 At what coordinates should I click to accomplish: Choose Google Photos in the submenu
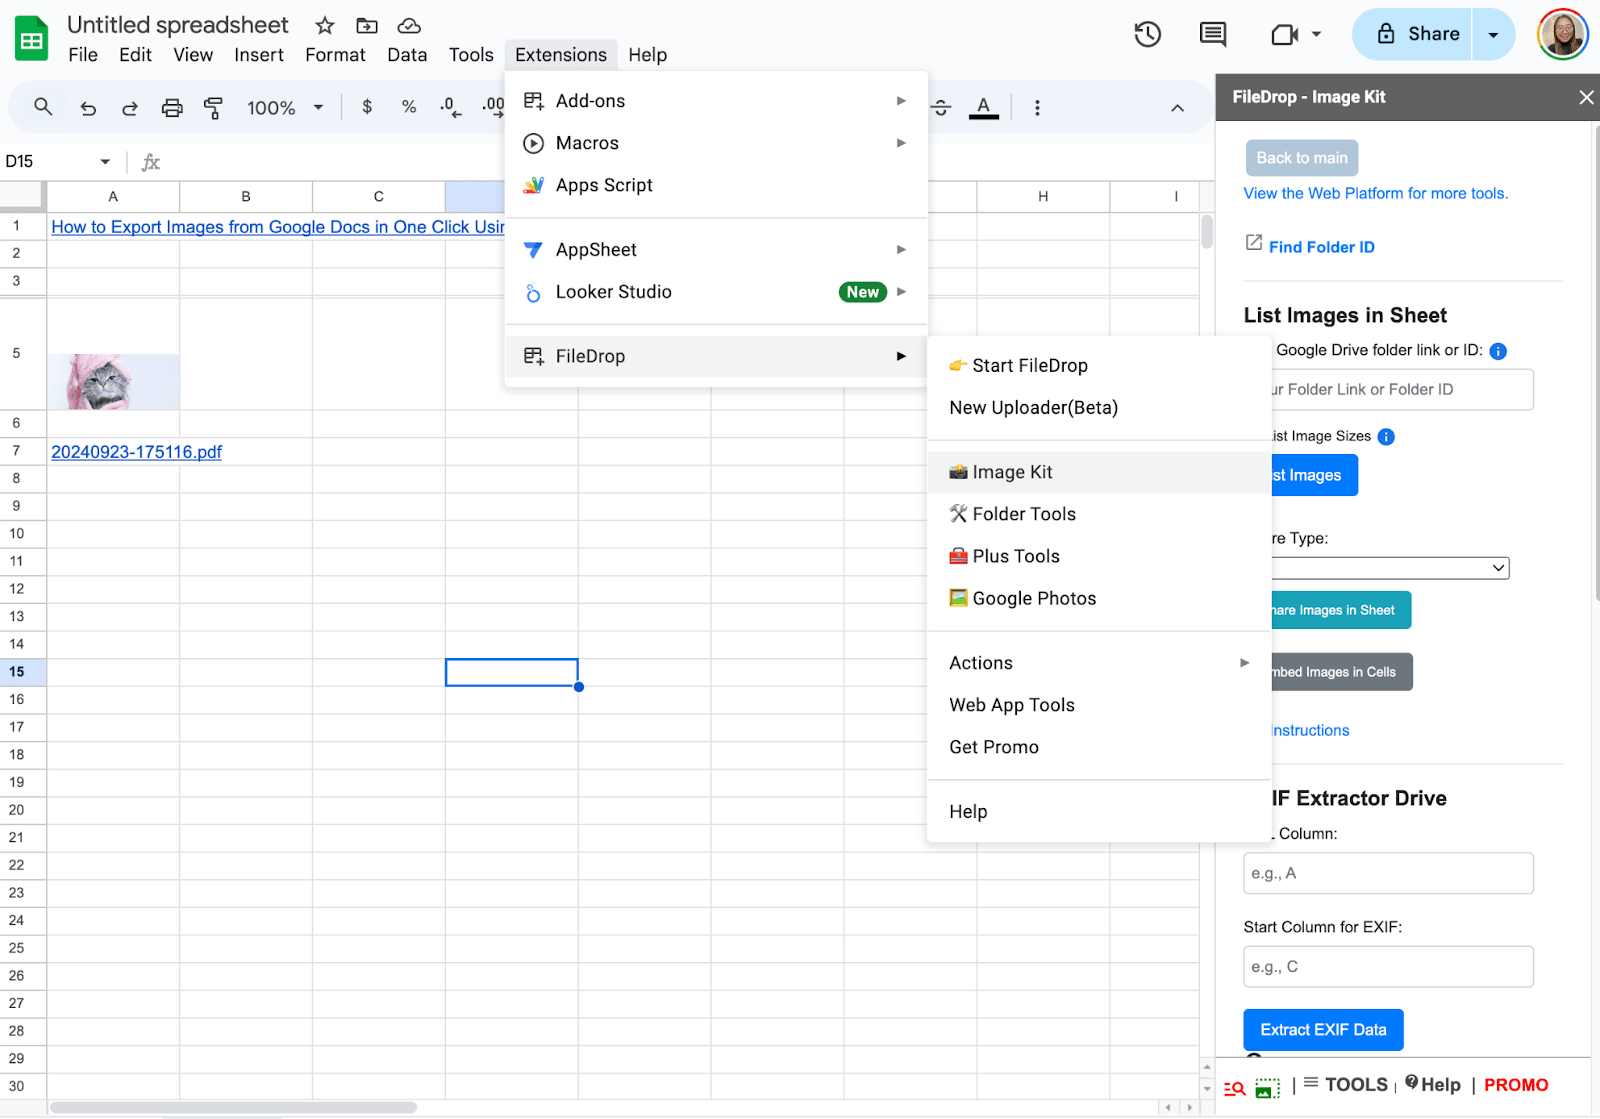[1099, 598]
